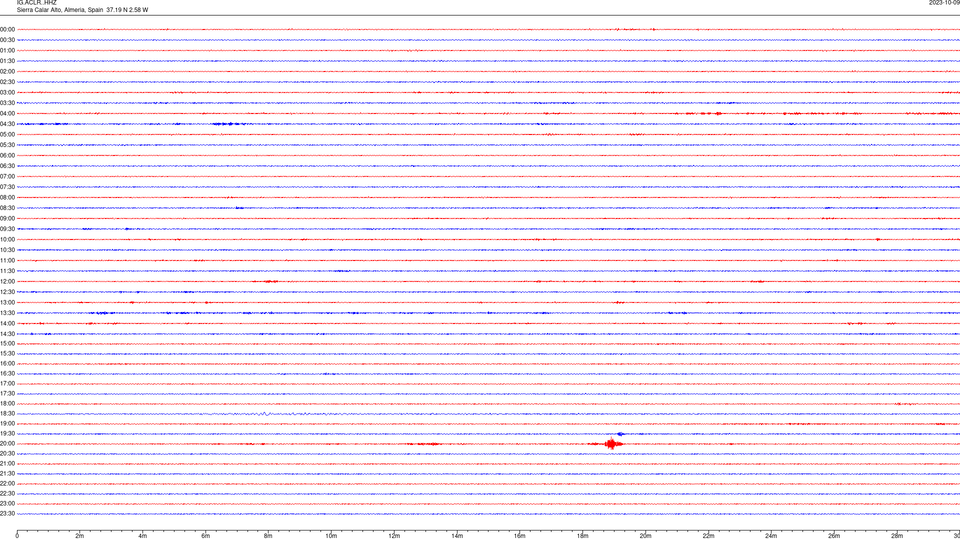Select the 10:00 time row label
Screen dimensions: 960x540
click(x=7, y=239)
